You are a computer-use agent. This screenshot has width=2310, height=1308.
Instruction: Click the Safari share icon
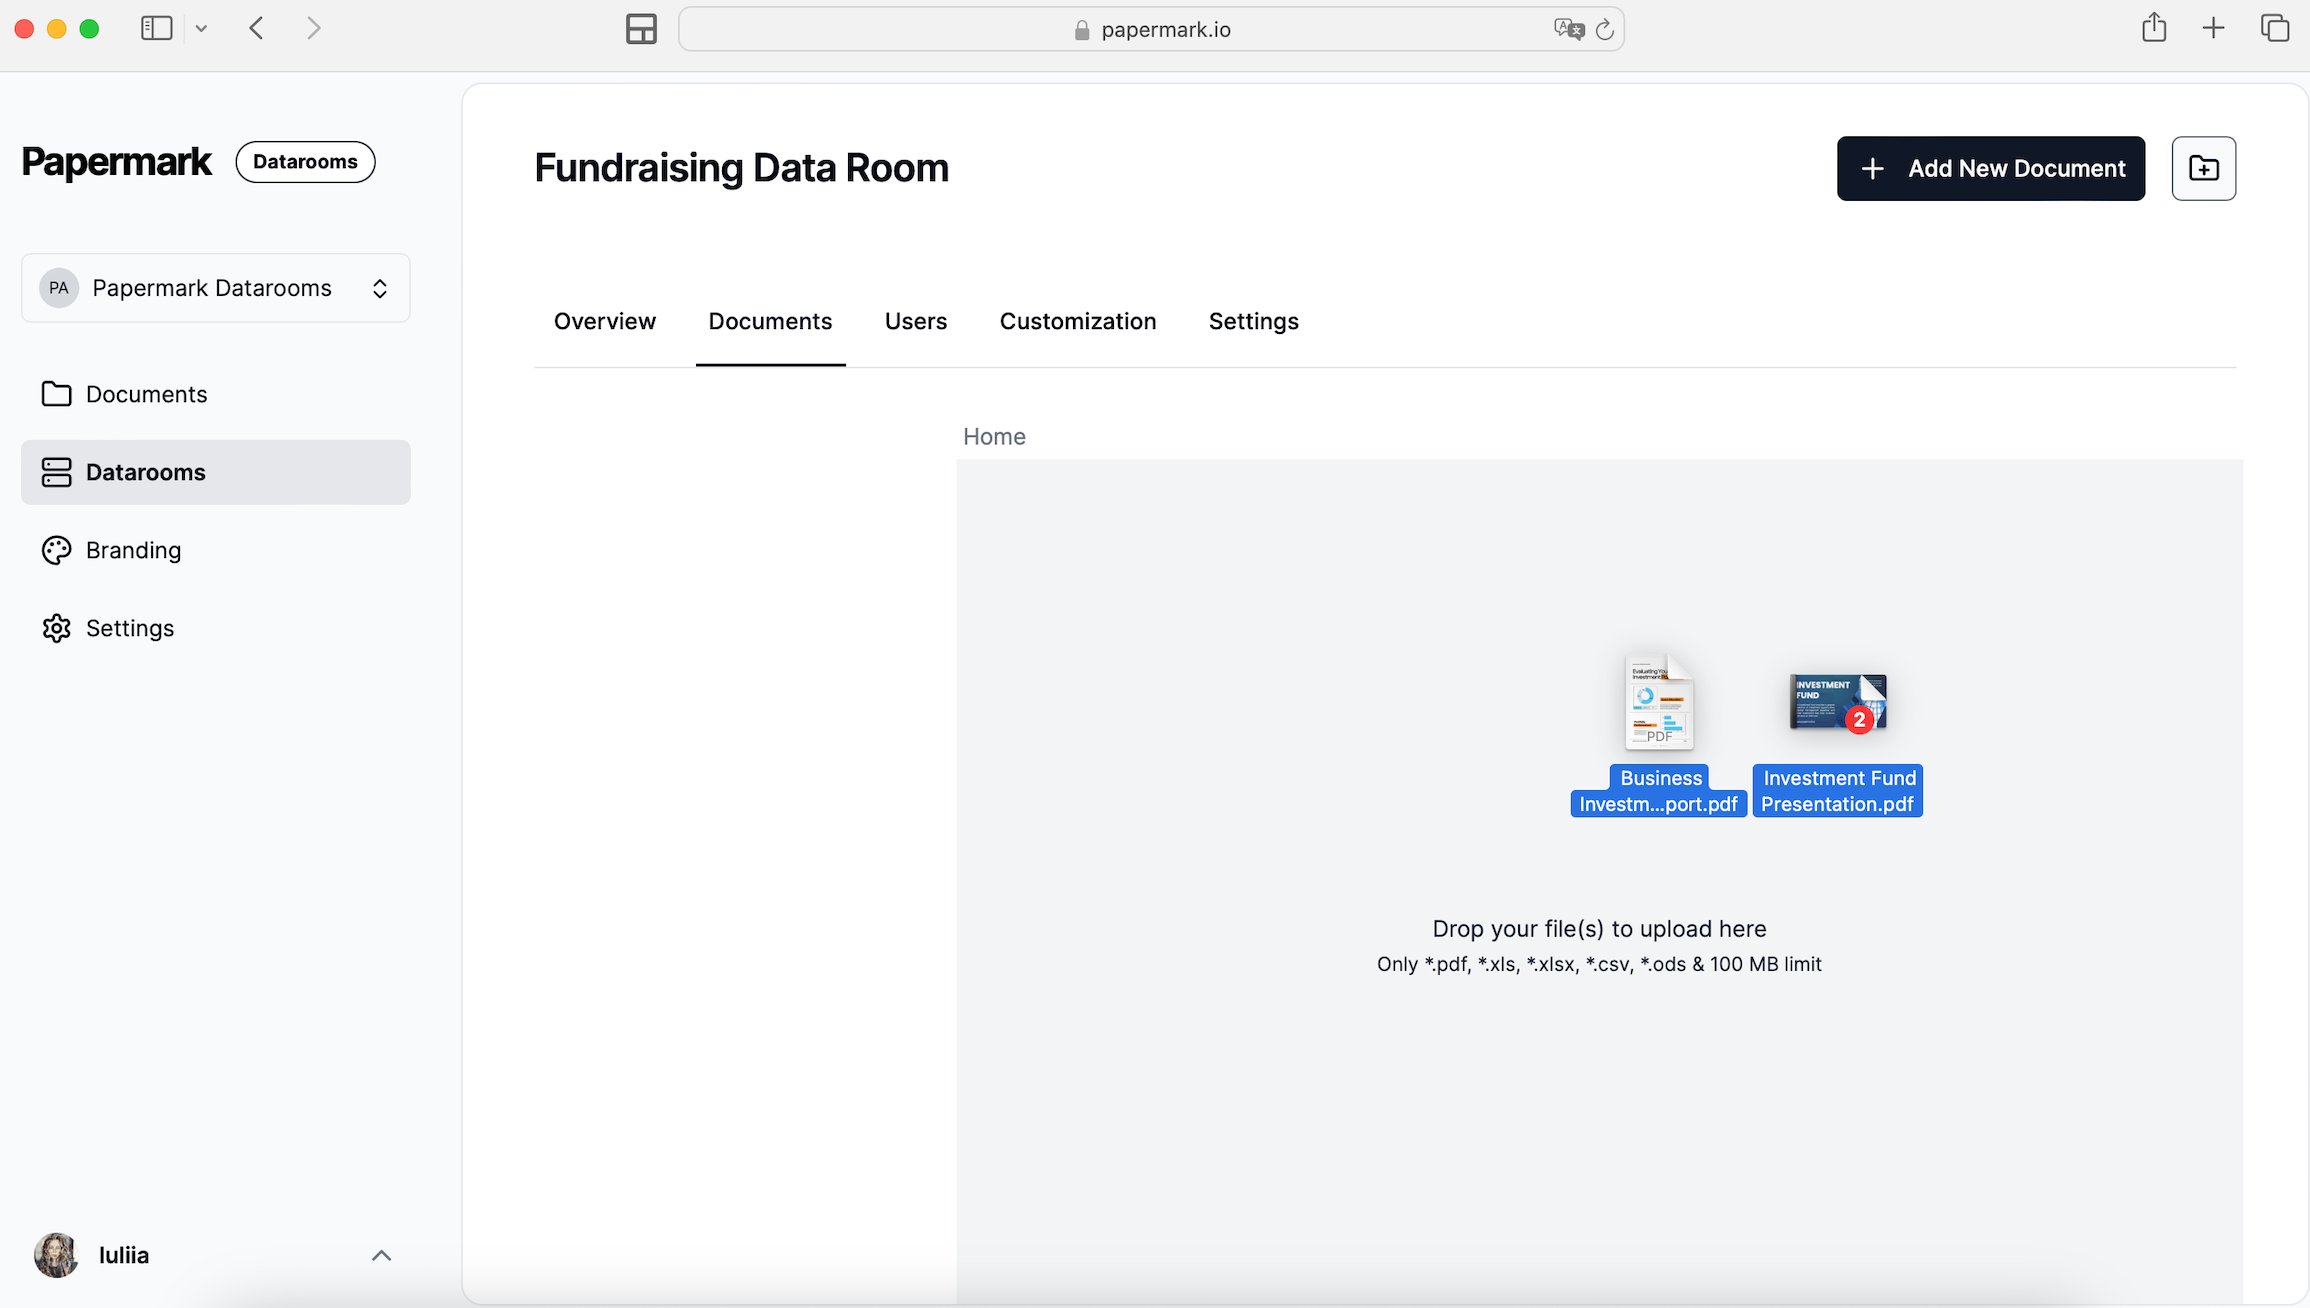(2154, 28)
